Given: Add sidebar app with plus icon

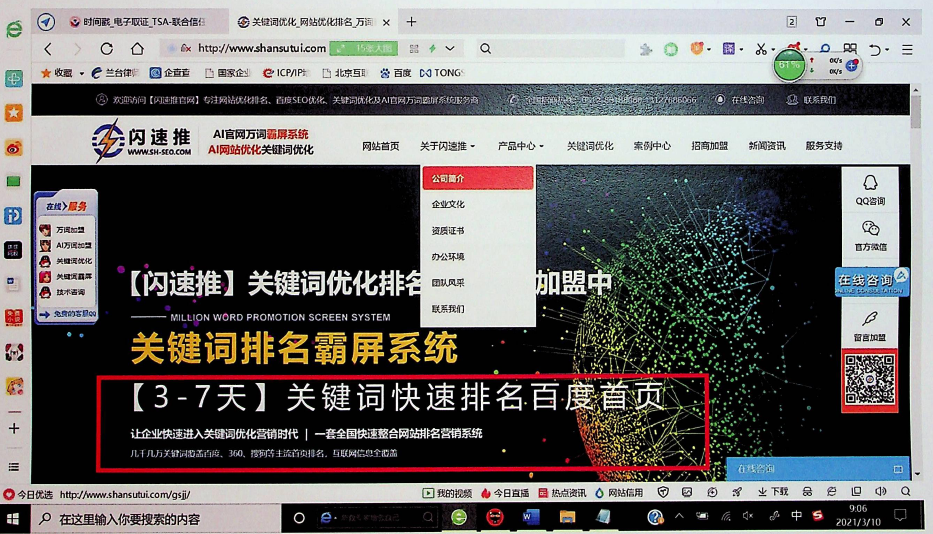Looking at the screenshot, I should click(x=14, y=428).
